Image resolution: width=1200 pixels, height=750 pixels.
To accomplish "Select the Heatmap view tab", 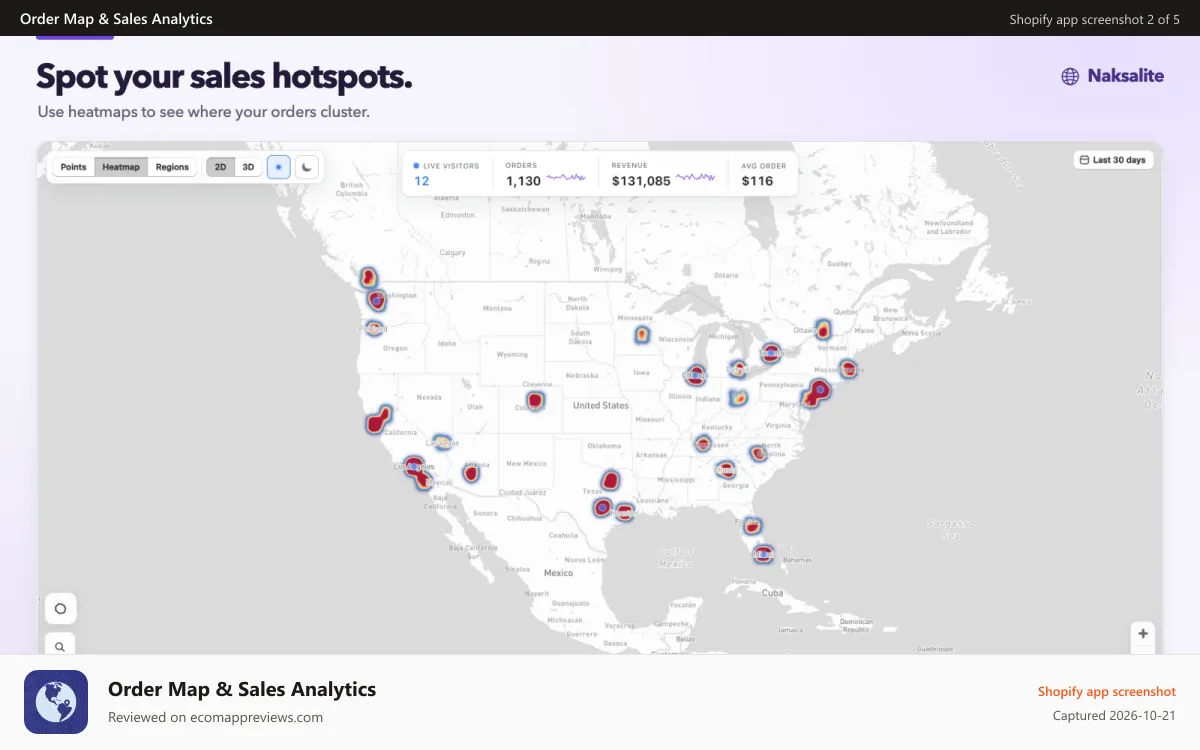I will [x=121, y=167].
